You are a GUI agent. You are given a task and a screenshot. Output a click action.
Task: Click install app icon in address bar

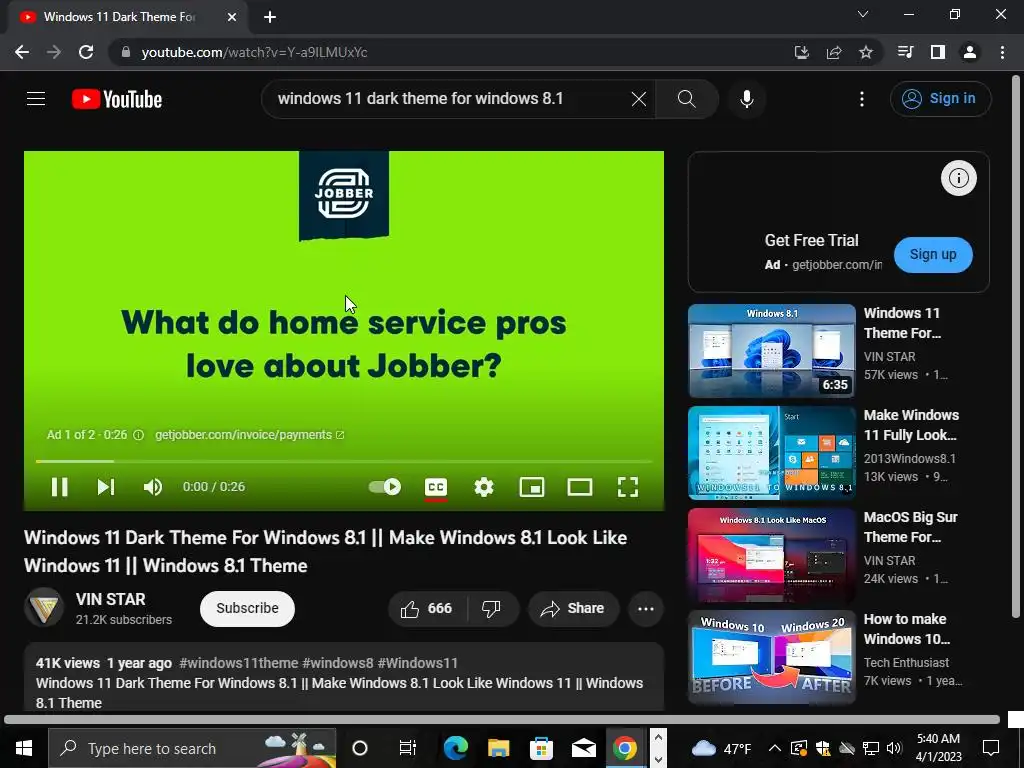[x=801, y=52]
